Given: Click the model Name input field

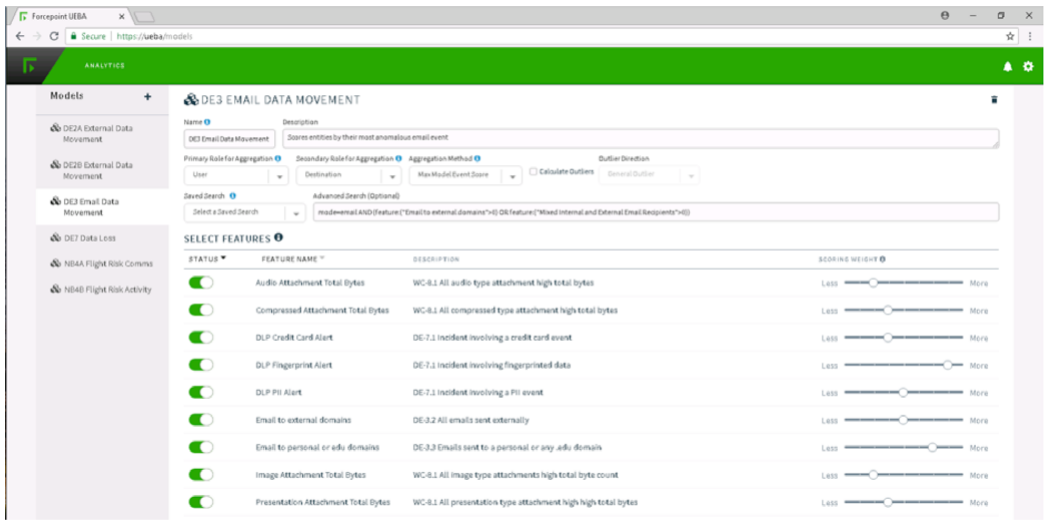Looking at the screenshot, I should click(x=229, y=138).
